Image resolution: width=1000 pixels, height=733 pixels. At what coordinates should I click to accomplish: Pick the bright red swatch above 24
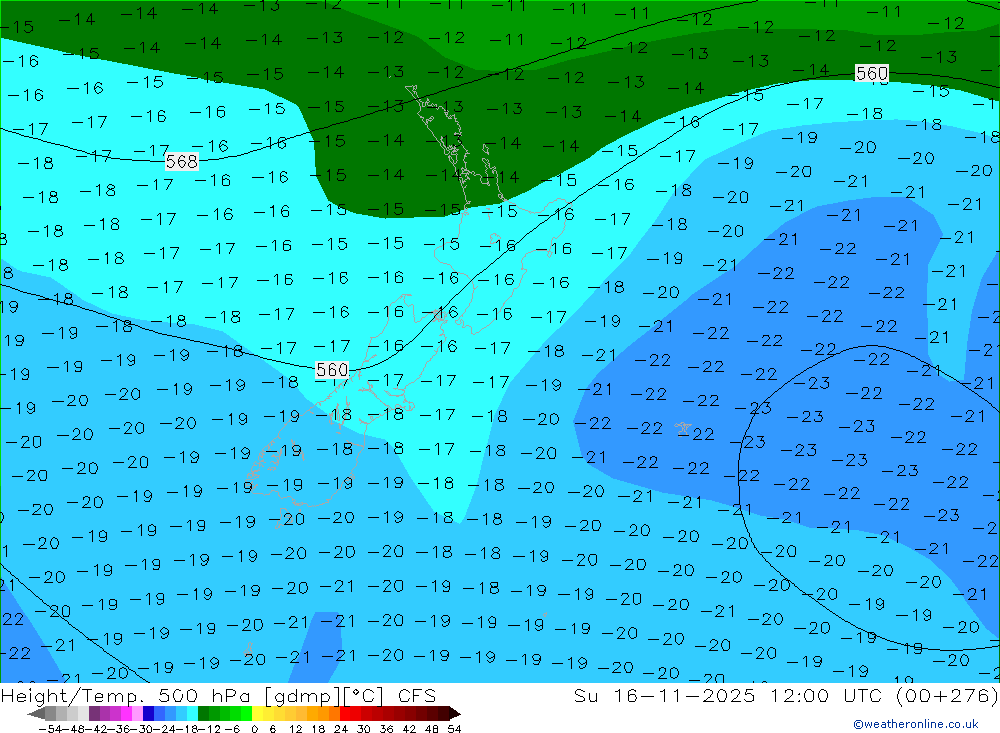(x=345, y=713)
